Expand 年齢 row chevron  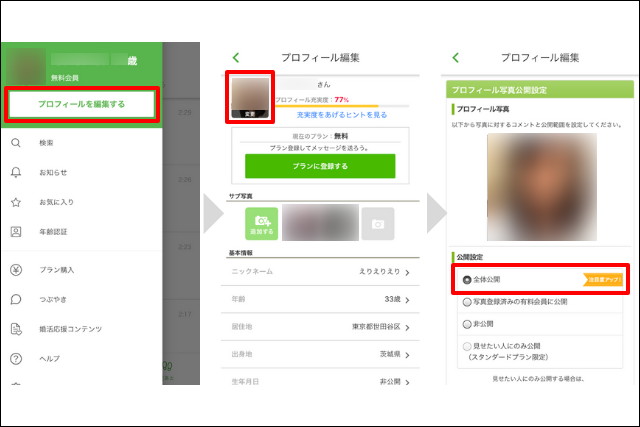pyautogui.click(x=407, y=300)
